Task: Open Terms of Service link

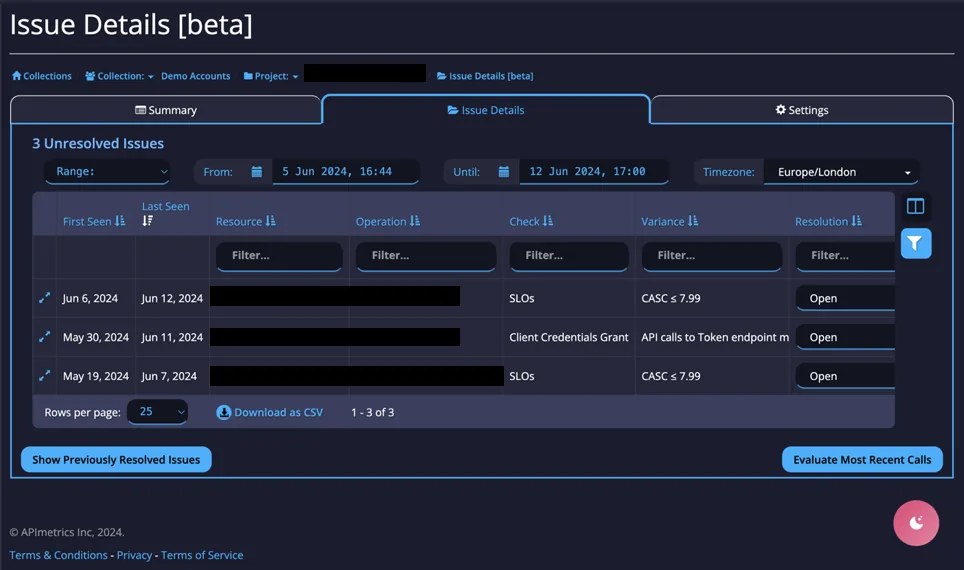Action: (202, 555)
